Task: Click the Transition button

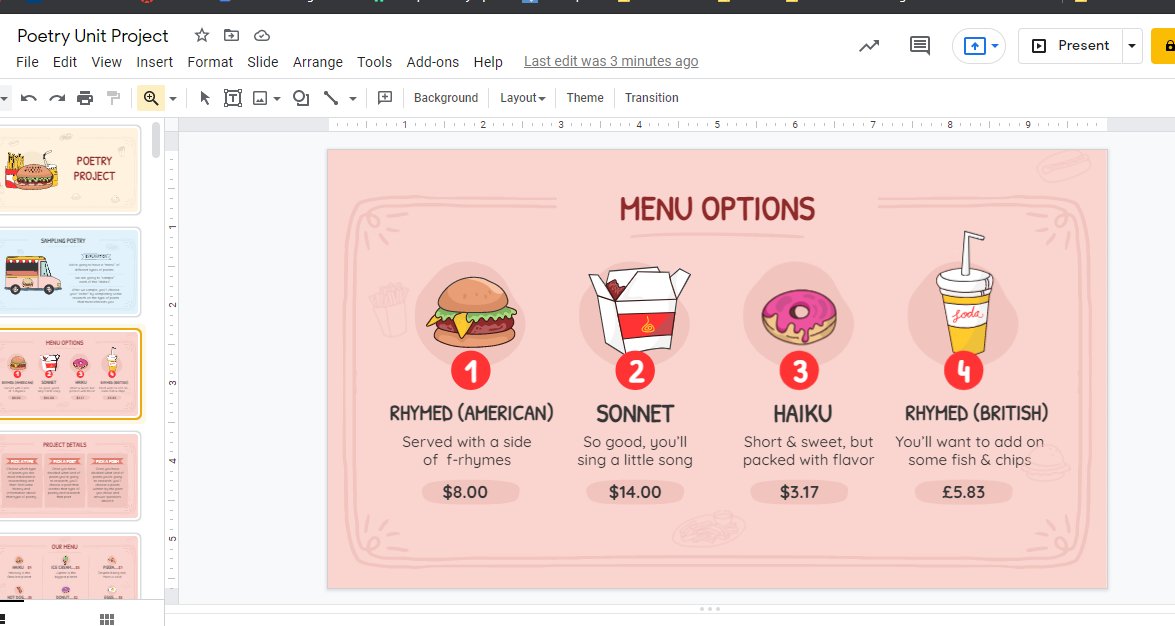Action: pyautogui.click(x=651, y=98)
